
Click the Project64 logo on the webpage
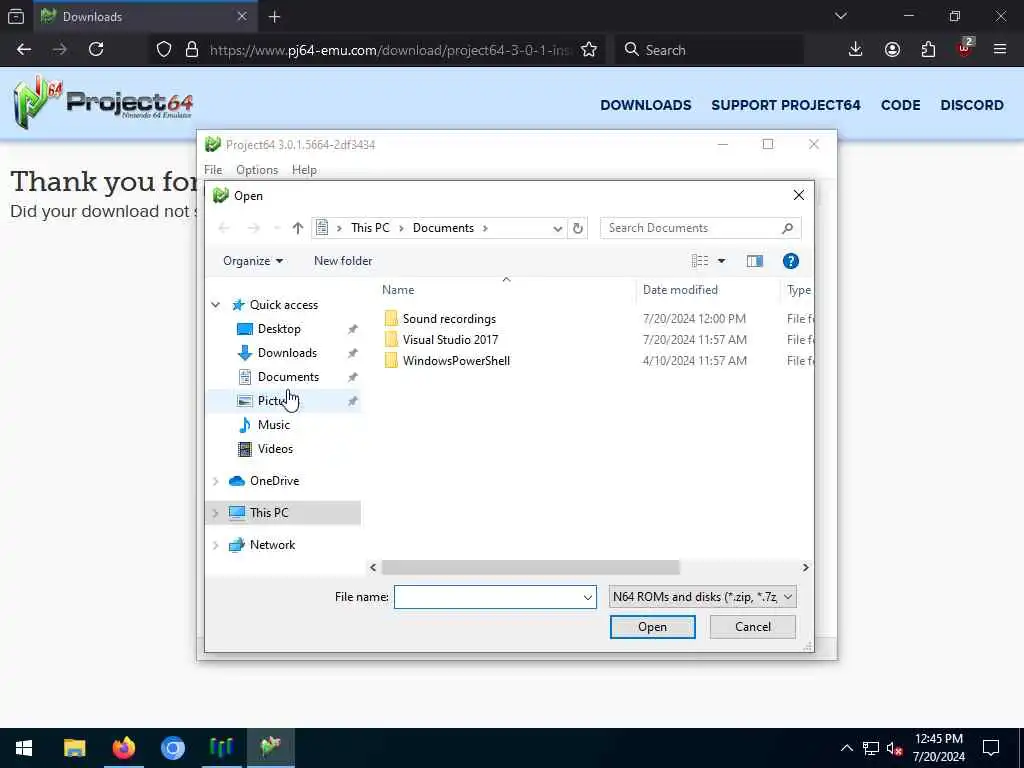tap(103, 103)
